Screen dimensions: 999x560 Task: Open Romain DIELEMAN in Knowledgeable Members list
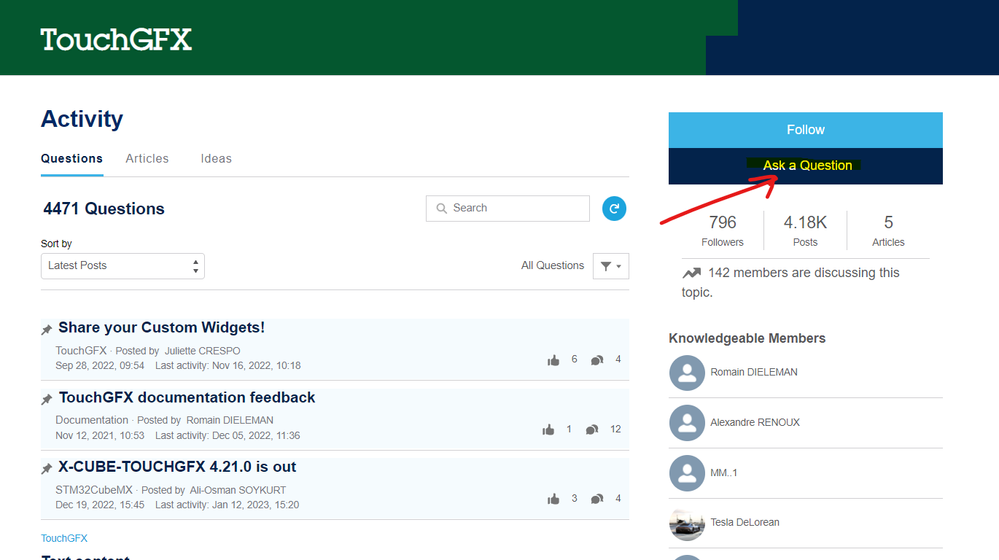754,373
